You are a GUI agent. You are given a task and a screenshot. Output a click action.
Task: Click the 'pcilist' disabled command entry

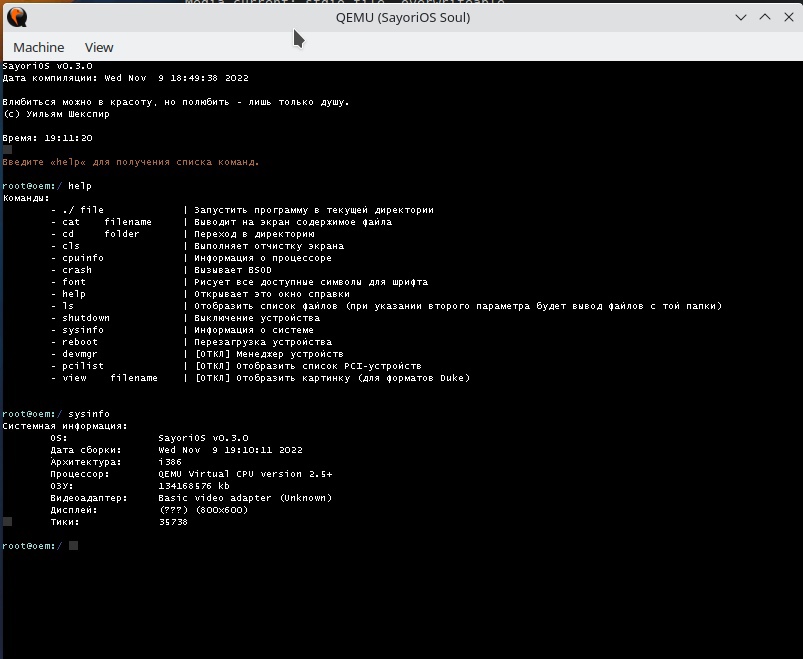82,366
